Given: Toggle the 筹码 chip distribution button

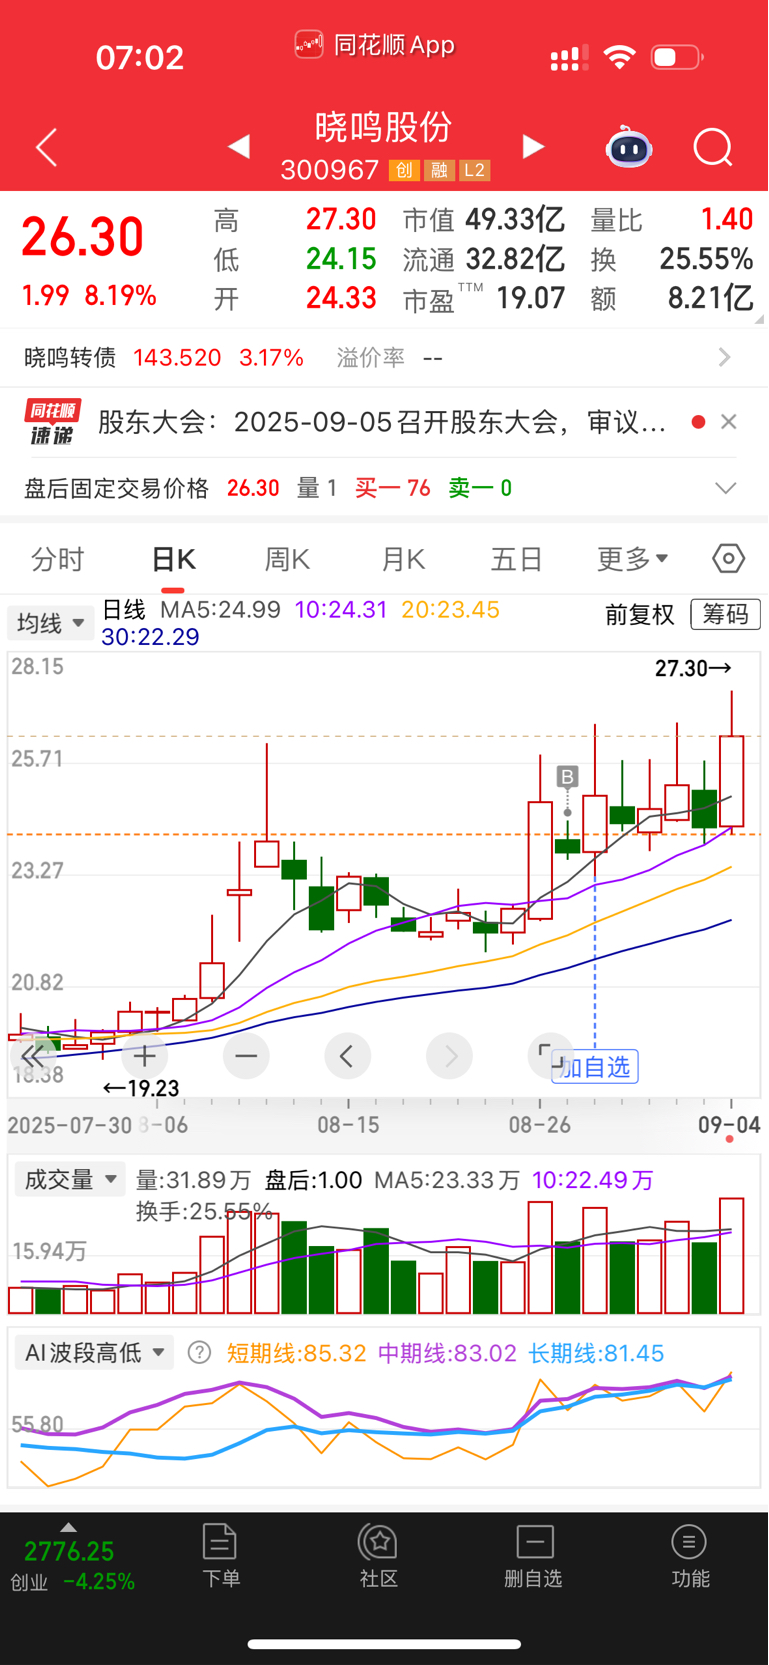Looking at the screenshot, I should (725, 614).
